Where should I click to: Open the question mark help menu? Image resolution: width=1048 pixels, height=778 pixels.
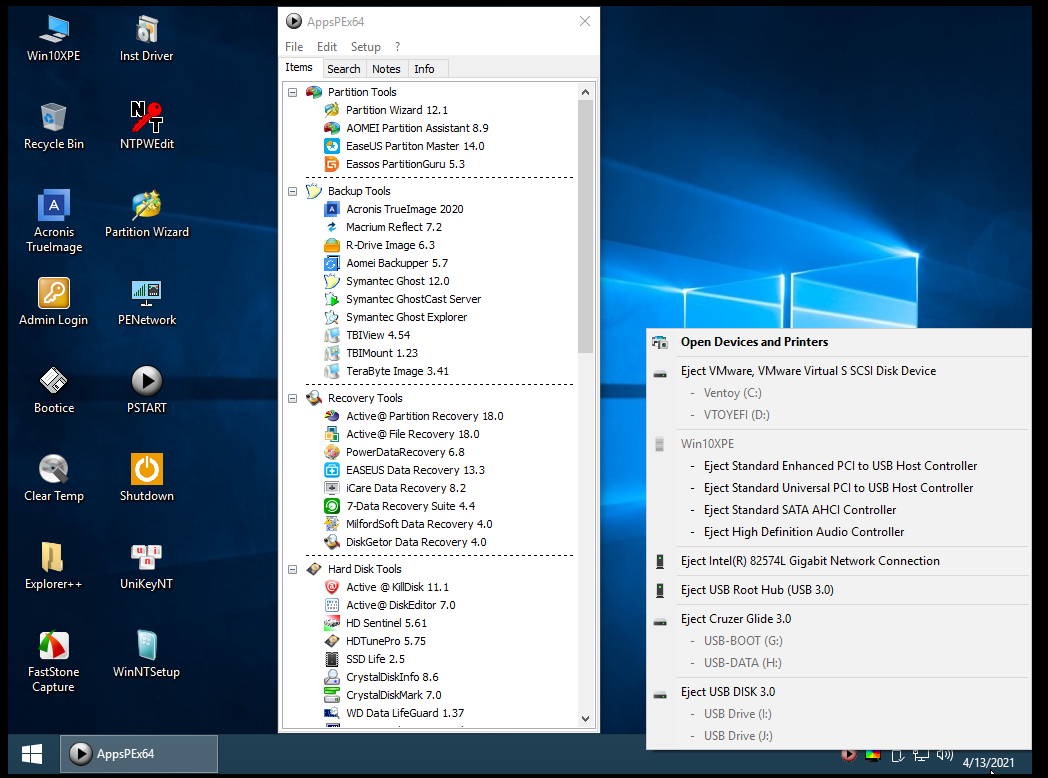click(x=398, y=47)
